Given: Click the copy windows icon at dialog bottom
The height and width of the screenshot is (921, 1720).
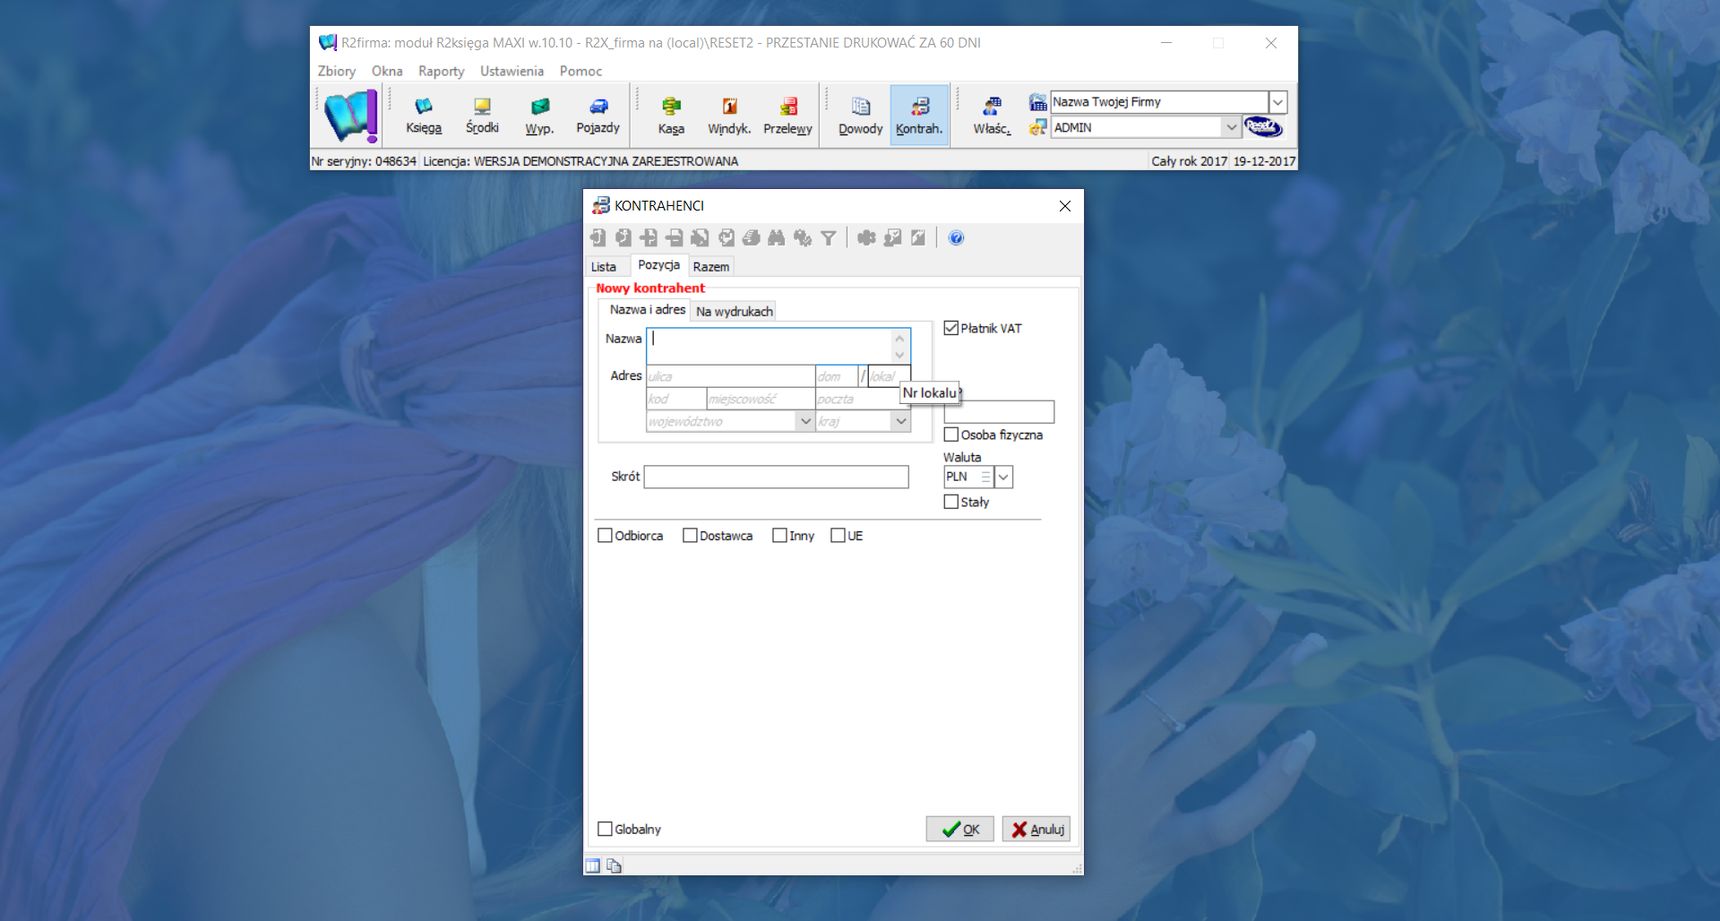Looking at the screenshot, I should tap(614, 865).
